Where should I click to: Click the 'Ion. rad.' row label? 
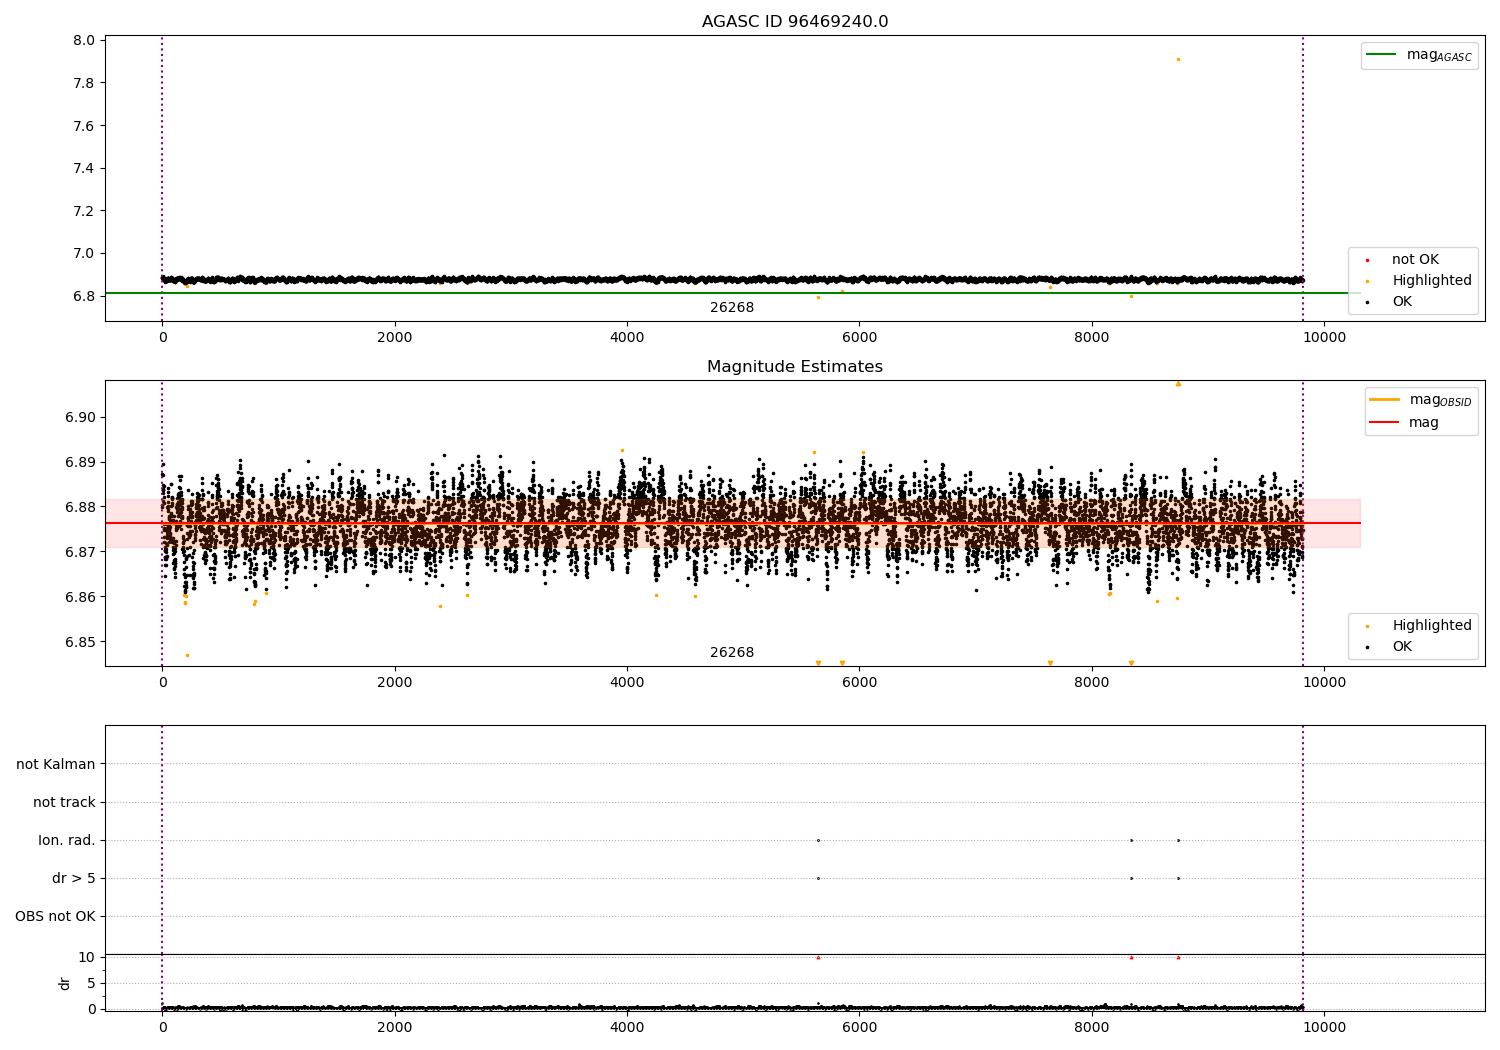point(67,841)
